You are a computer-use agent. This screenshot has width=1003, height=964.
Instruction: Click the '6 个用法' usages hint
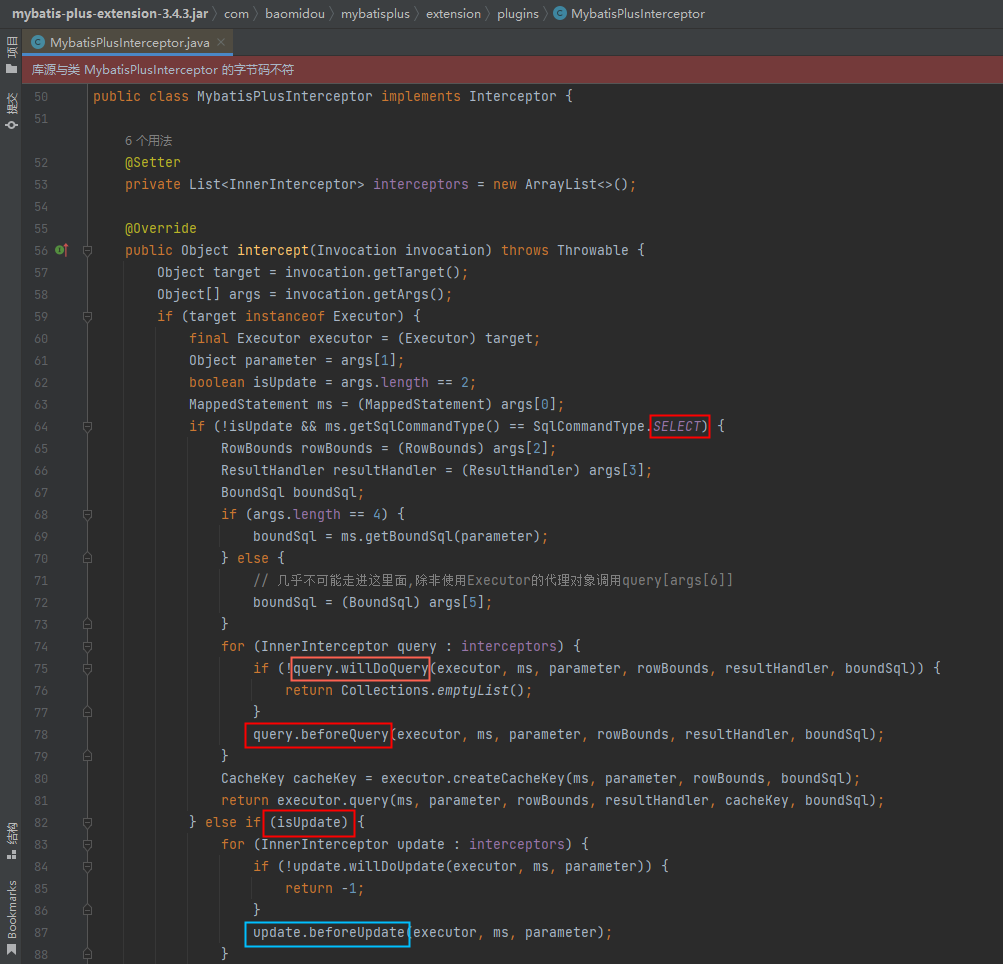click(x=148, y=141)
